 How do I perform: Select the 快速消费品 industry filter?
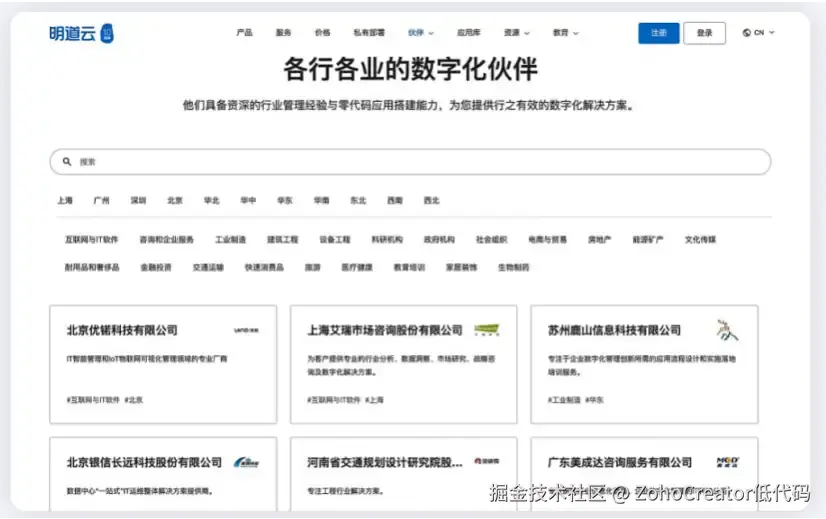tap(264, 268)
